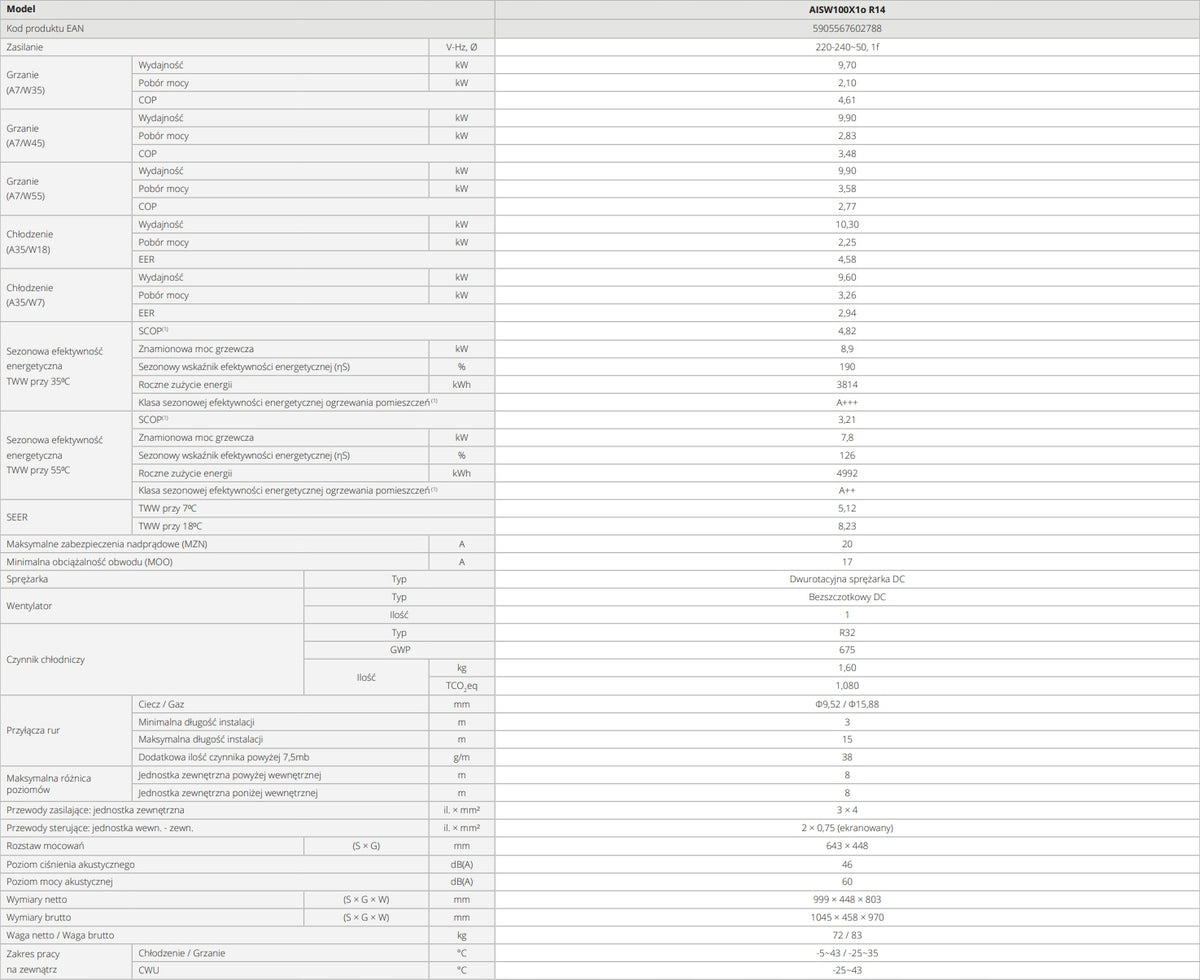This screenshot has width=1200, height=980.
Task: Select the EAN code 5905567602788
Action: pyautogui.click(x=847, y=28)
